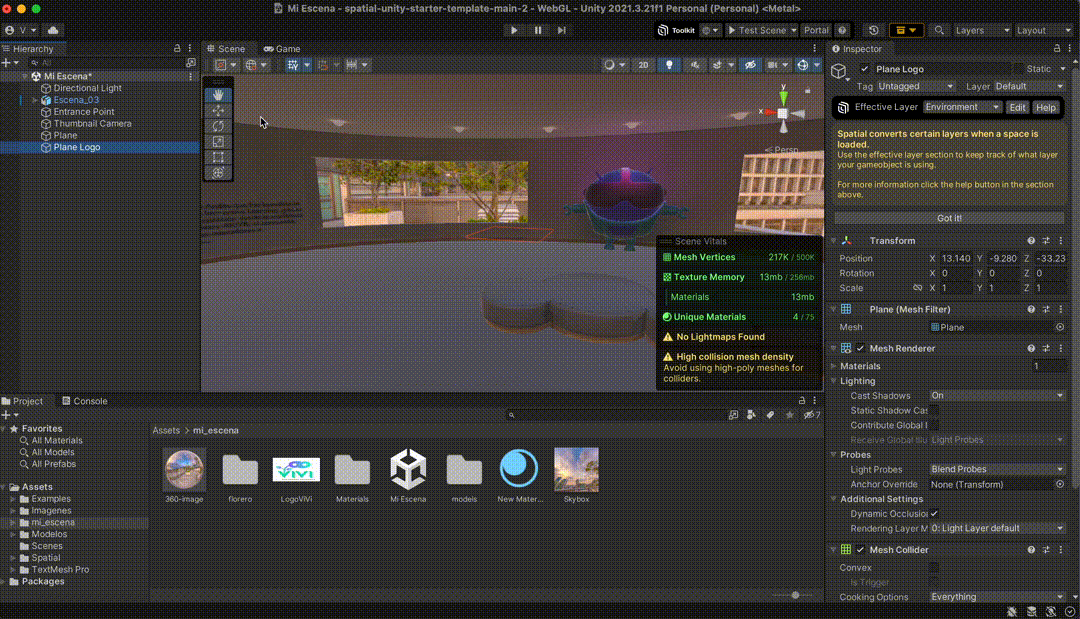This screenshot has height=619, width=1080.
Task: Open the Spatial Toolkit button
Action: (x=676, y=30)
